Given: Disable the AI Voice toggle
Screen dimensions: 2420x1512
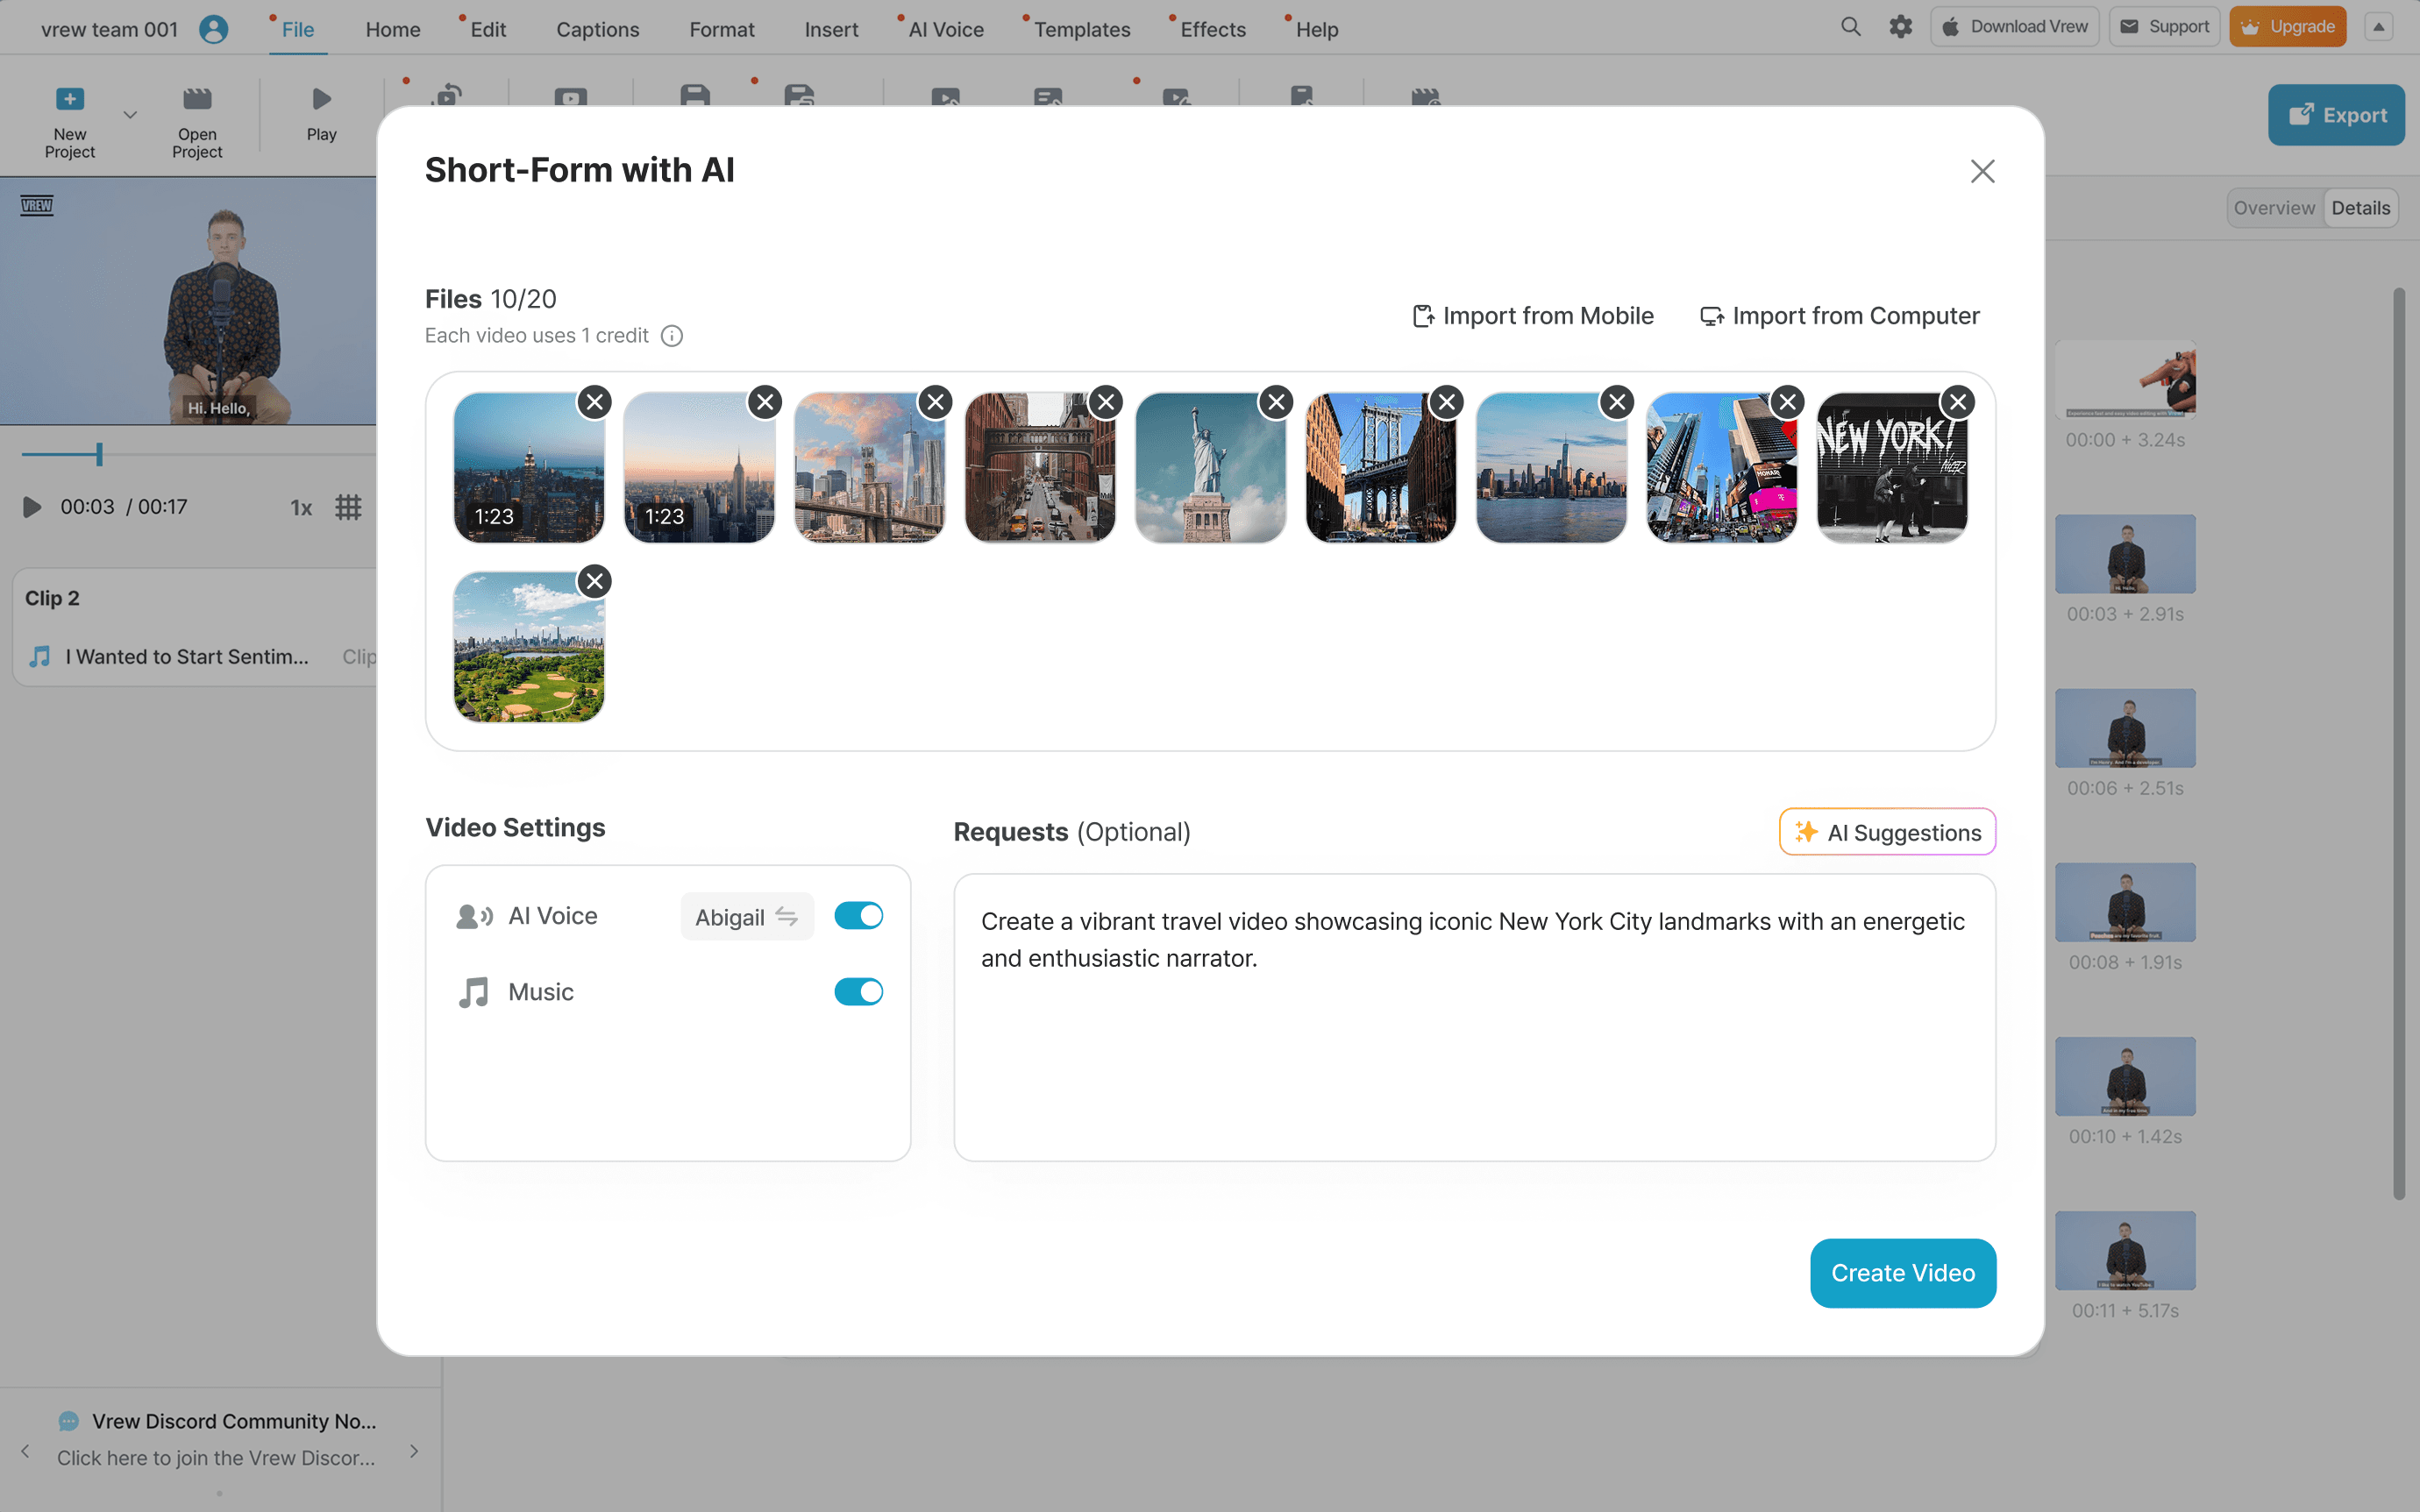Looking at the screenshot, I should (x=858, y=916).
